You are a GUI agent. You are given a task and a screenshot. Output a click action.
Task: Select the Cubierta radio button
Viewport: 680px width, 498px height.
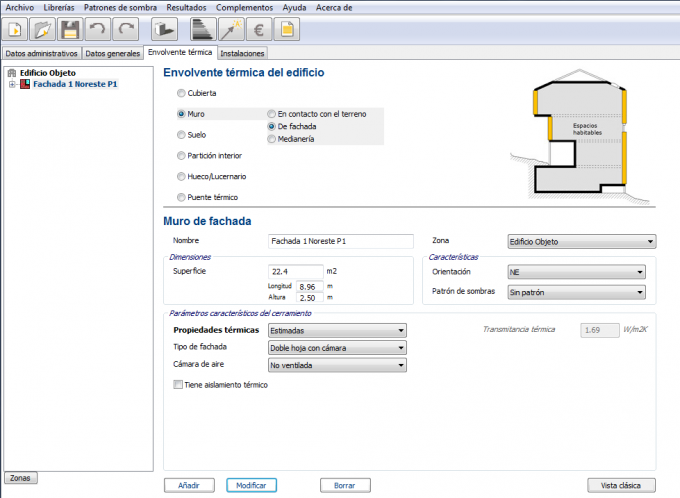point(181,93)
